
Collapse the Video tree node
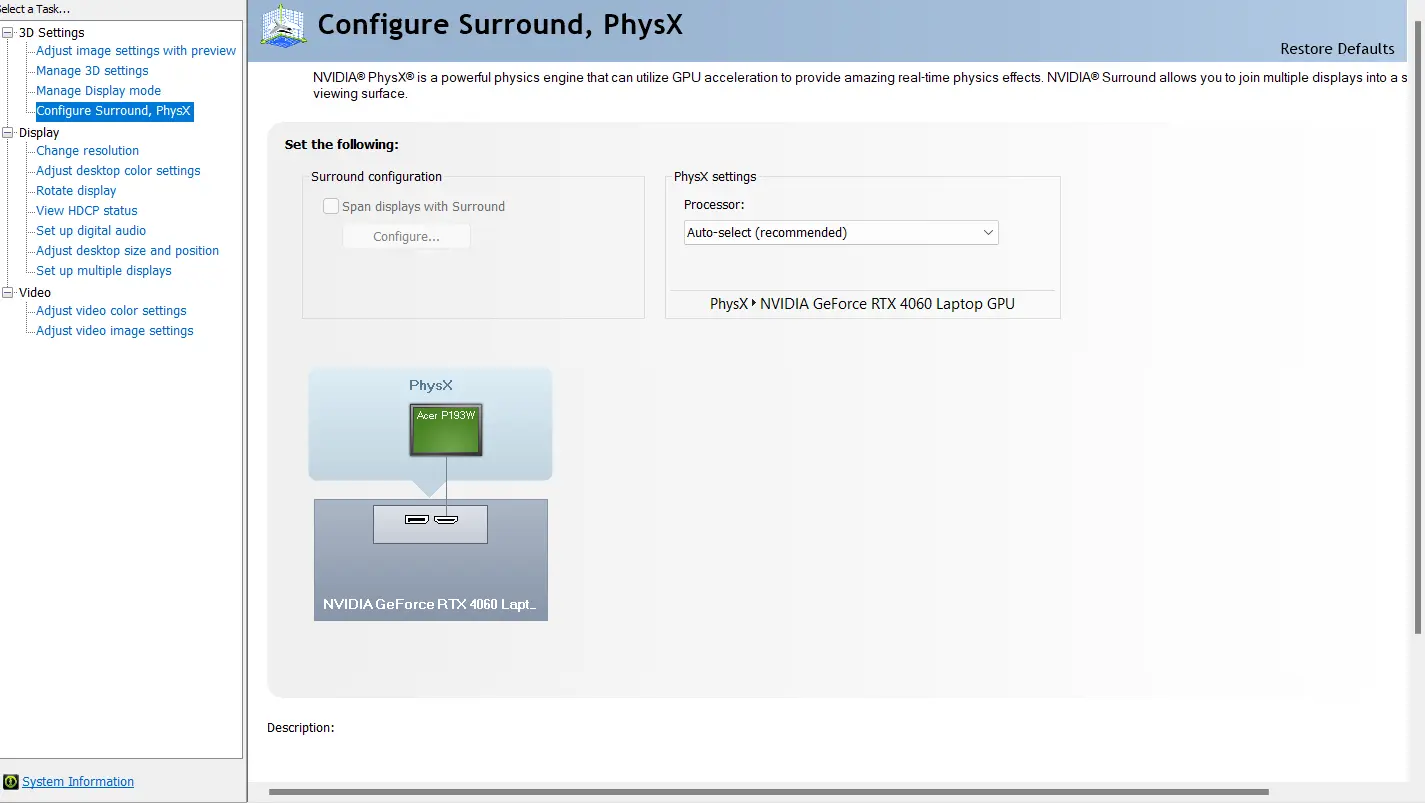coord(9,293)
